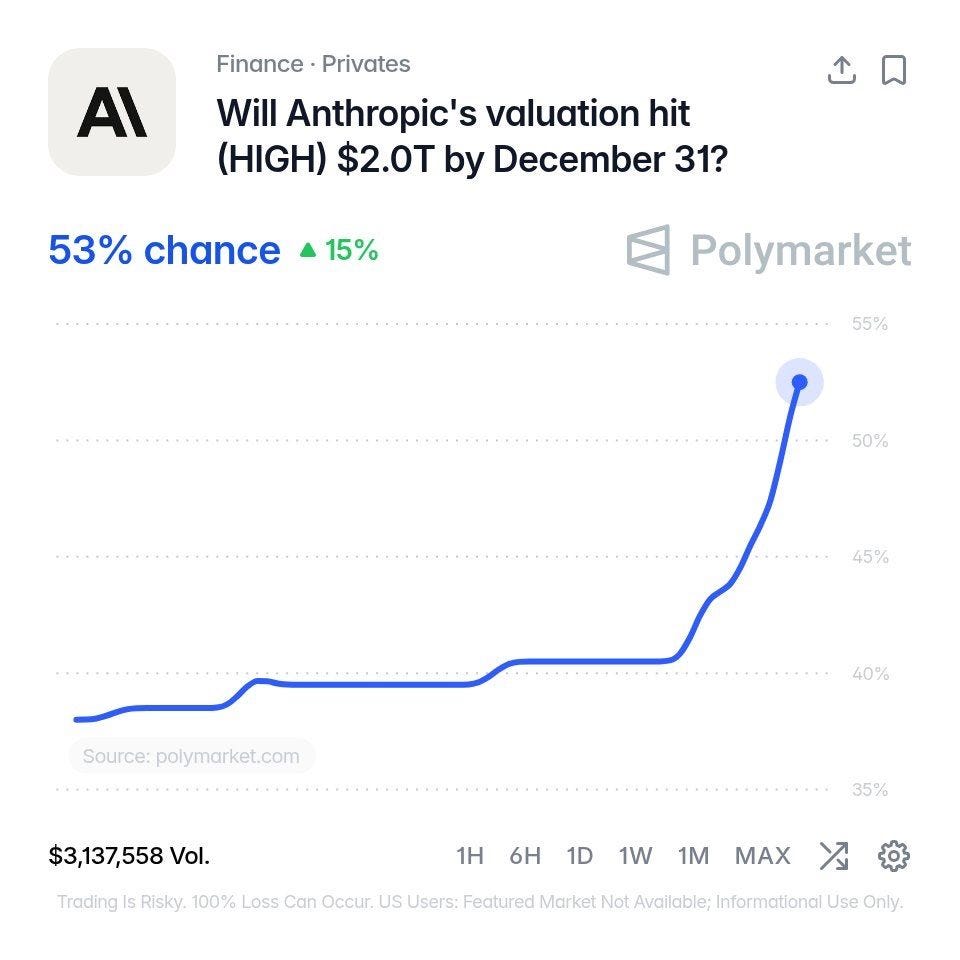
Task: Bookmark this market
Action: pyautogui.click(x=893, y=70)
